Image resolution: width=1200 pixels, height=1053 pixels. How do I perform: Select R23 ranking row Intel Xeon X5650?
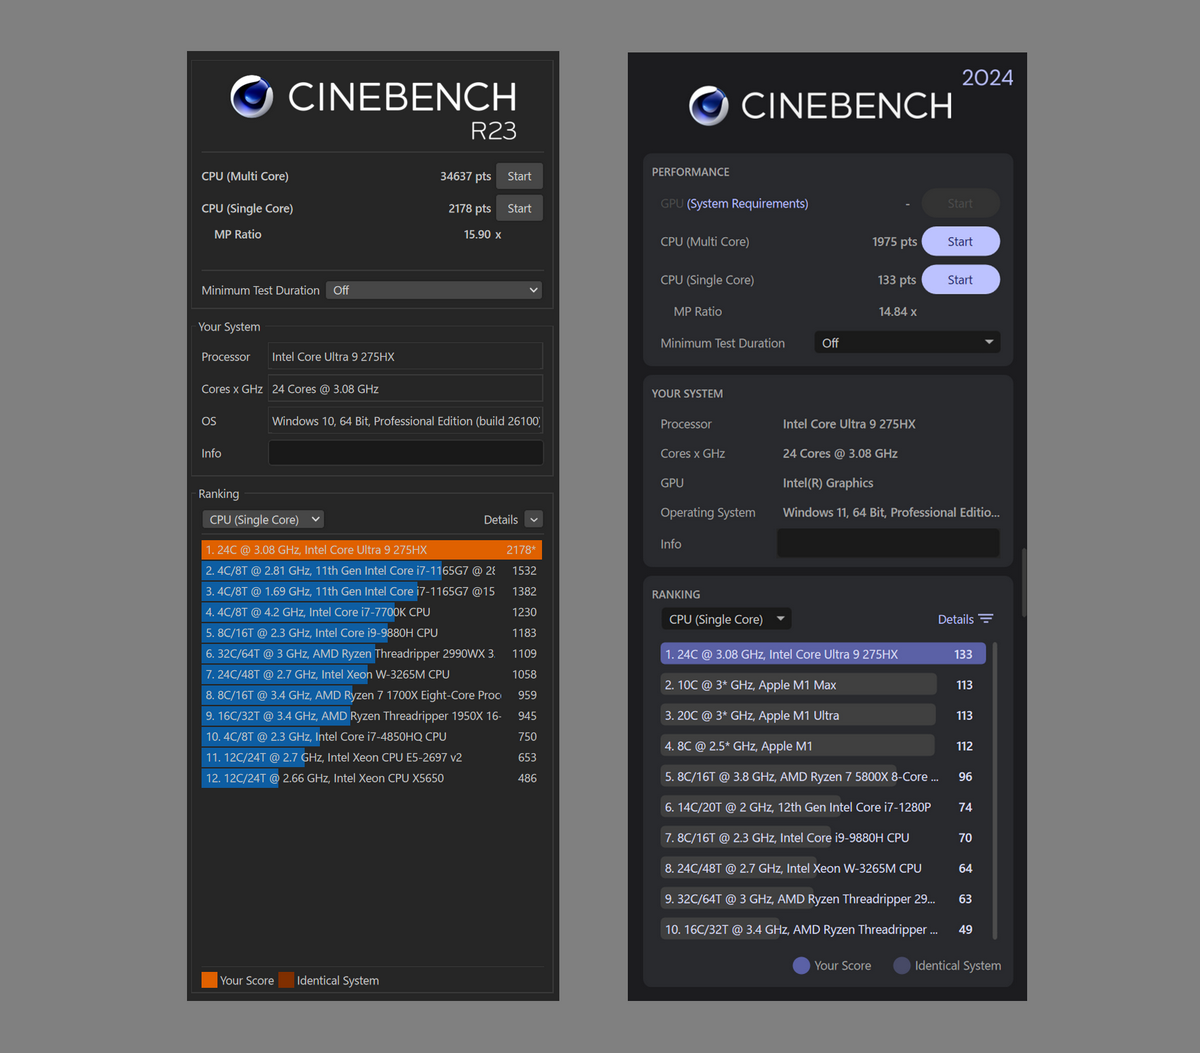tap(371, 778)
